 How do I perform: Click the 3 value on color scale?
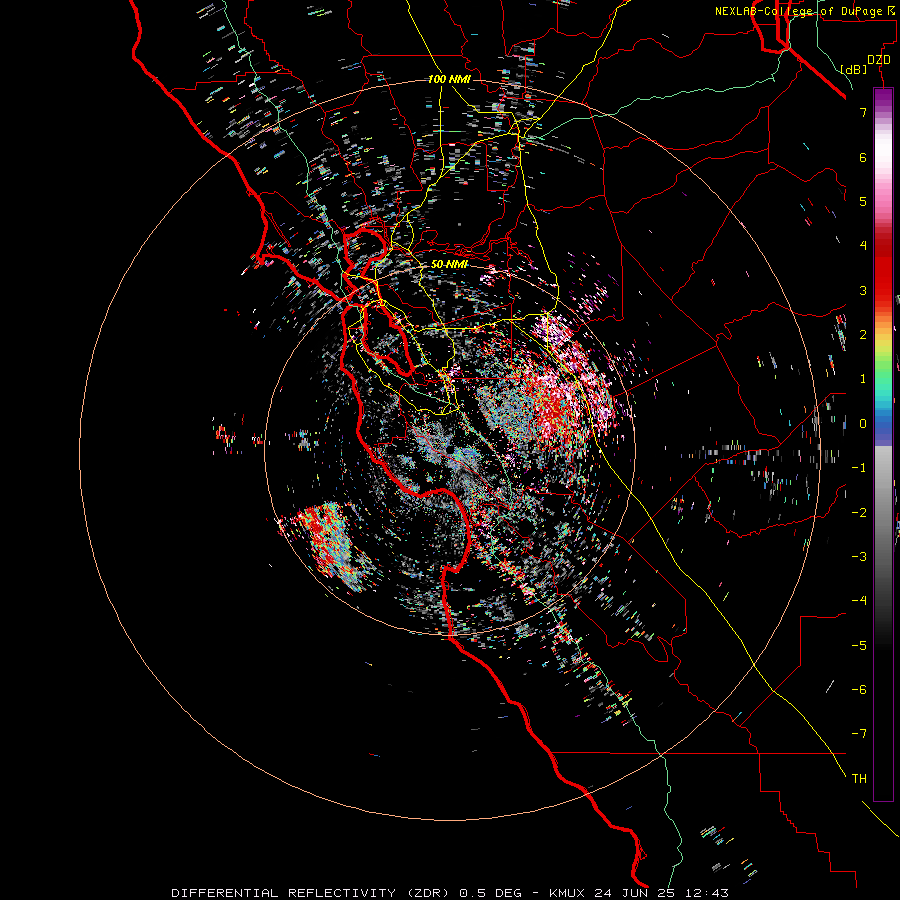[863, 290]
